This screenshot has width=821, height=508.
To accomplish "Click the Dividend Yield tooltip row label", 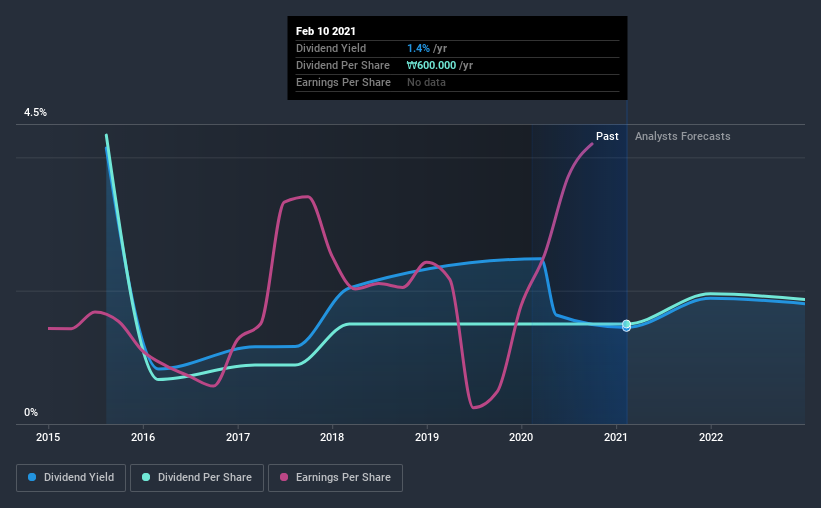I will click(x=331, y=48).
